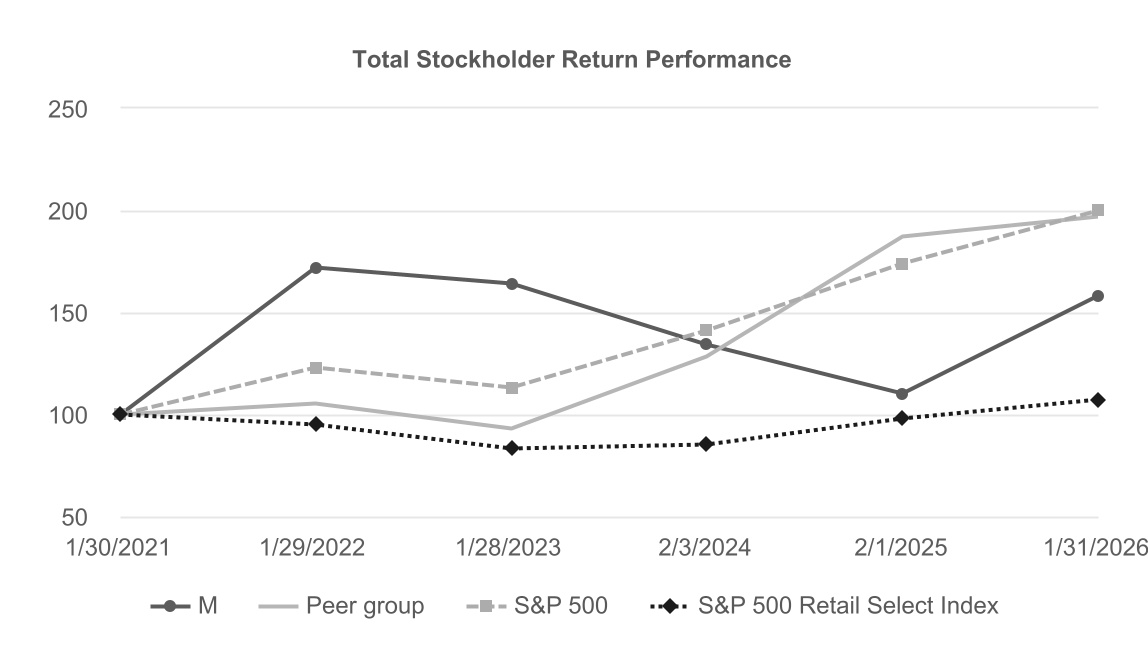Screen dimensions: 1148x672
Task: Click the 2/3/2024 x-axis date label
Action: click(x=706, y=548)
